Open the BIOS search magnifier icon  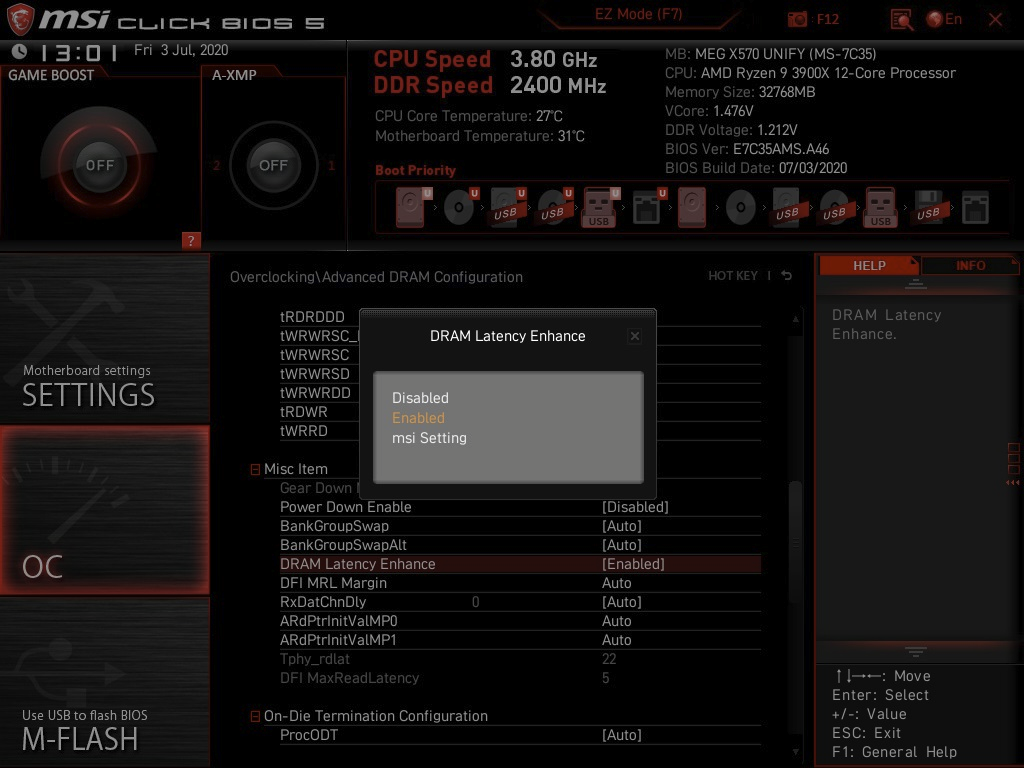902,20
